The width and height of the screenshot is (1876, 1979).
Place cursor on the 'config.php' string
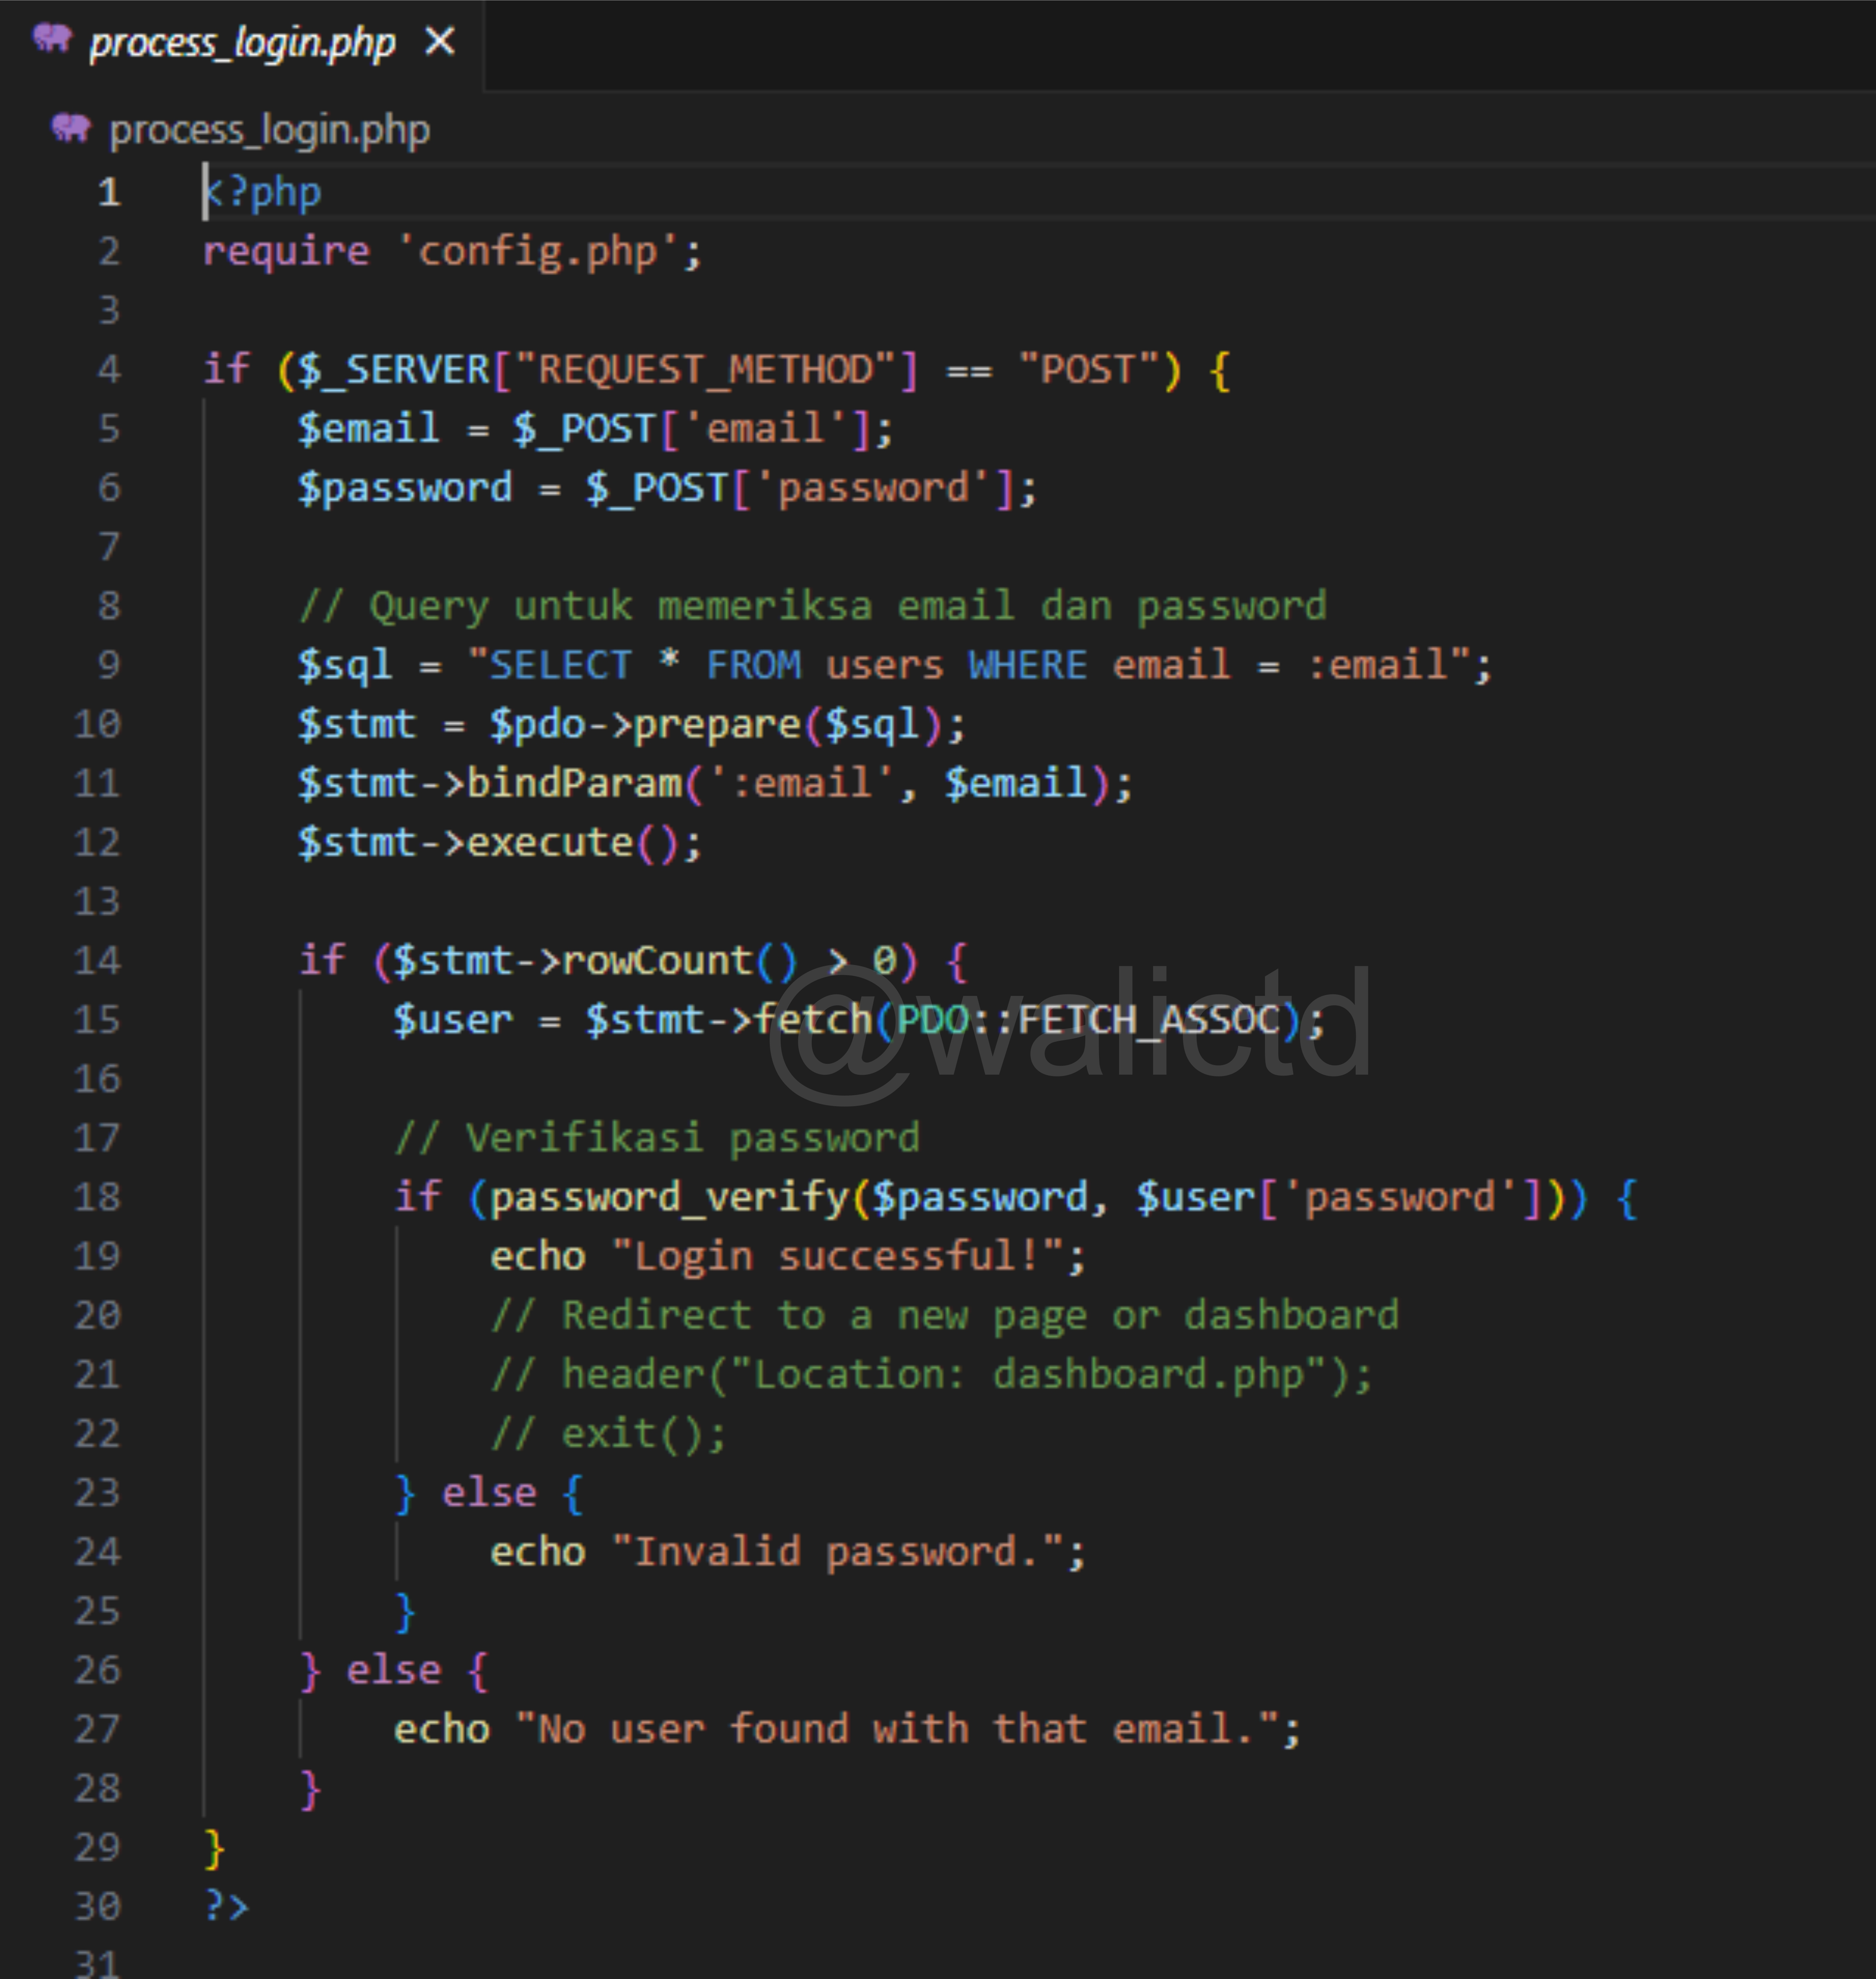coord(537,251)
